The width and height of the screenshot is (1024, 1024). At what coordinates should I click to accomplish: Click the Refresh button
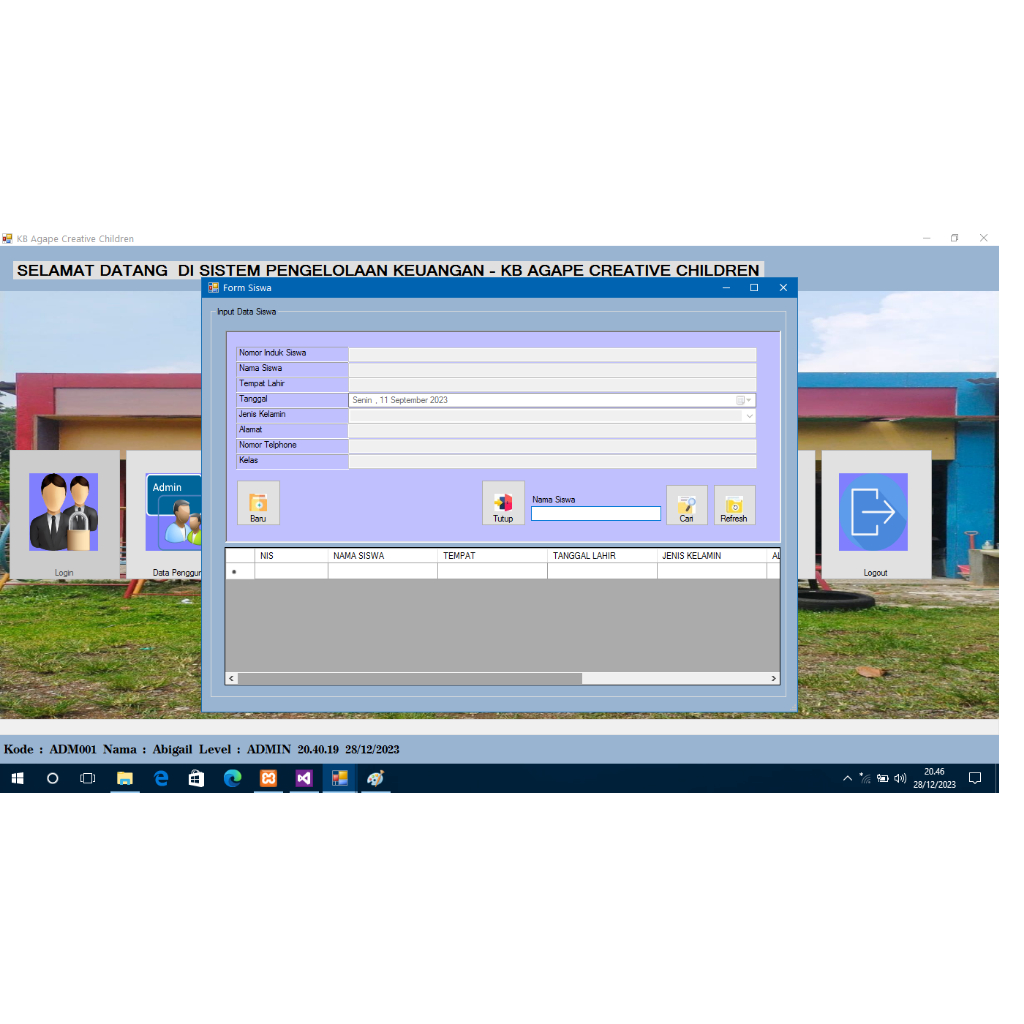click(734, 504)
